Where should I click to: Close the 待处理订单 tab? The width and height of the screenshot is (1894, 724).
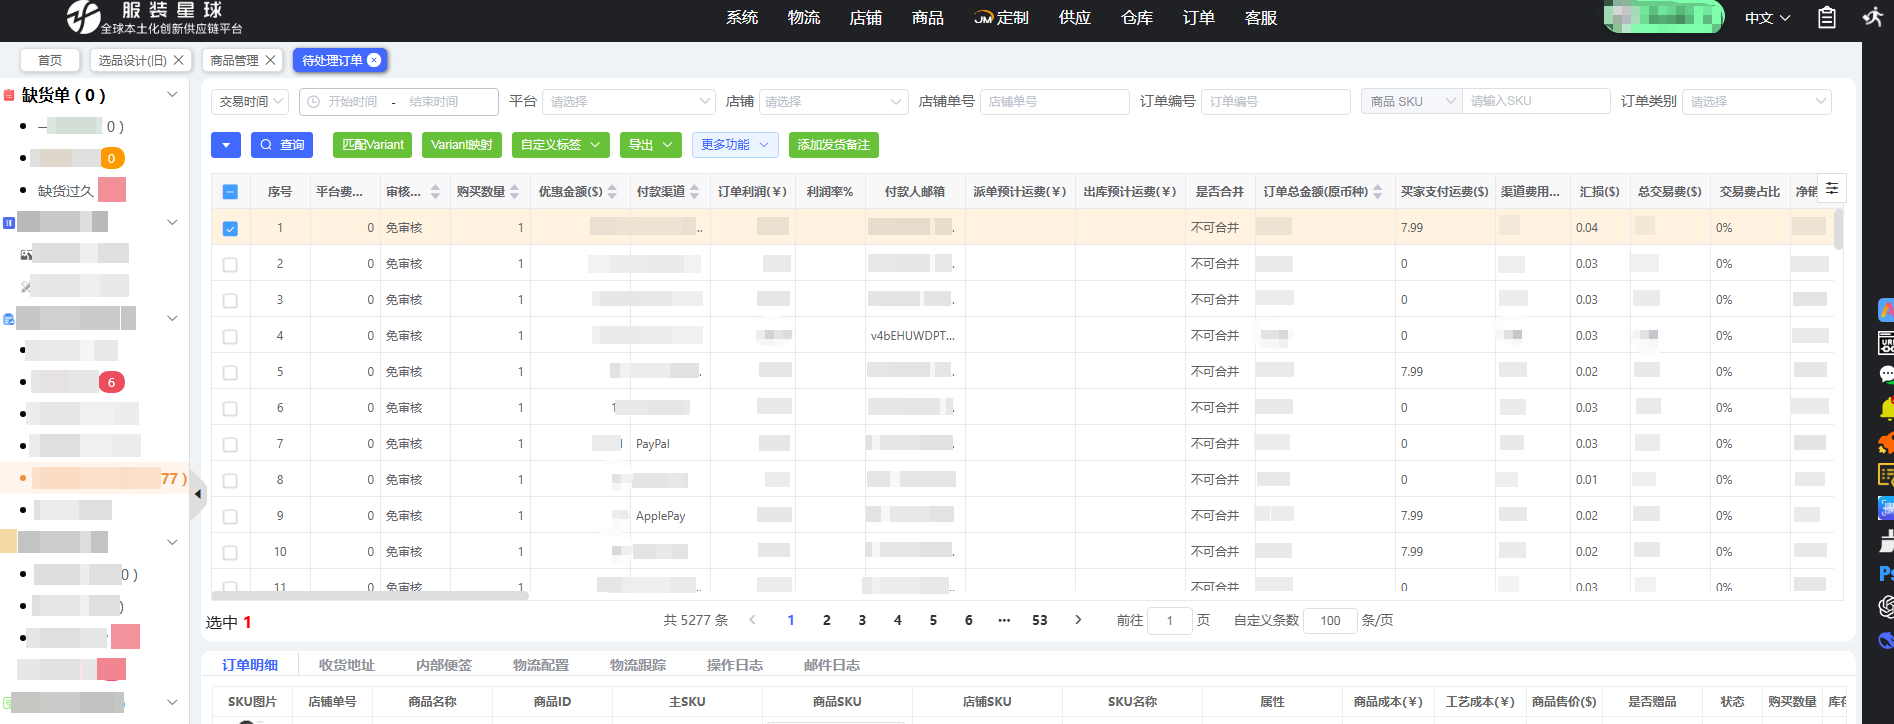[x=374, y=60]
